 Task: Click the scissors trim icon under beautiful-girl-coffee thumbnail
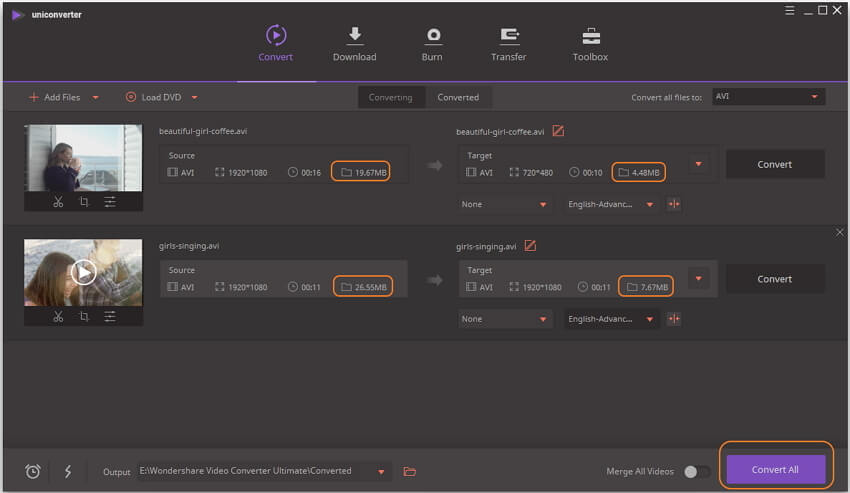pos(58,202)
